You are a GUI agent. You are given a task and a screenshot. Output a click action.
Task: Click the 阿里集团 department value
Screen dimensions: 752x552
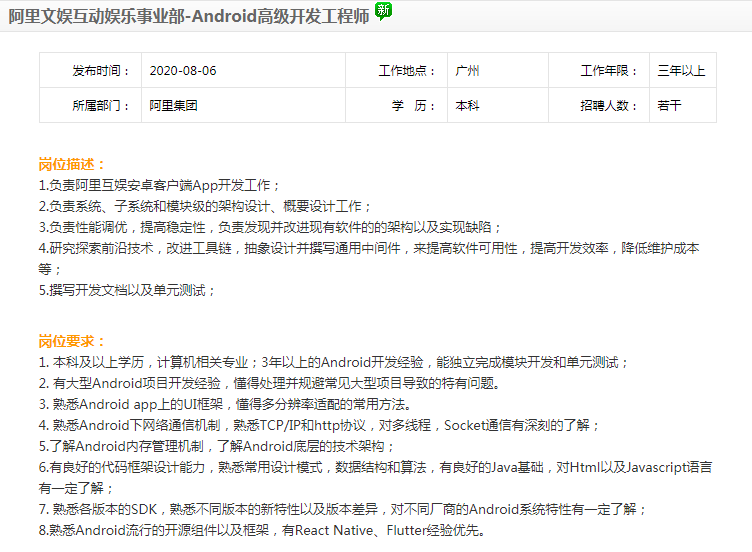pos(173,106)
